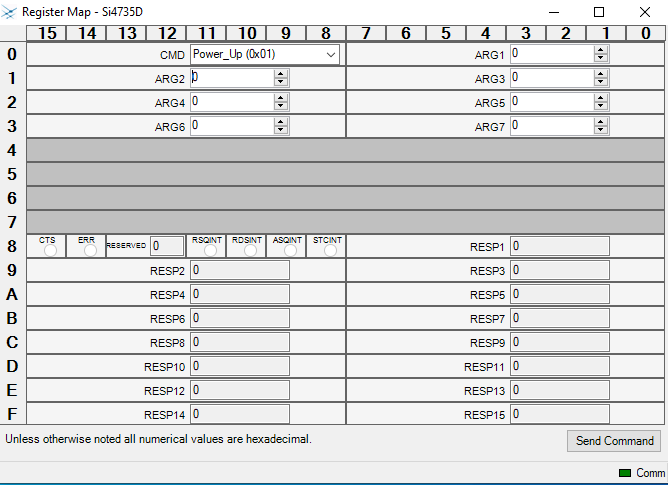The height and width of the screenshot is (485, 668).
Task: Click the ARG4 input box
Action: point(232,102)
